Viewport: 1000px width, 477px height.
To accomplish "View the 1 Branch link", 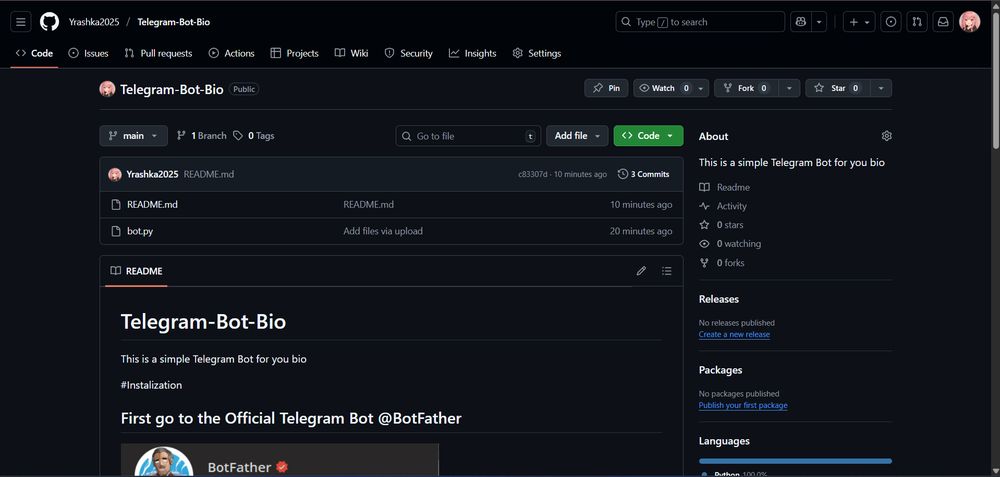I will pyautogui.click(x=202, y=136).
